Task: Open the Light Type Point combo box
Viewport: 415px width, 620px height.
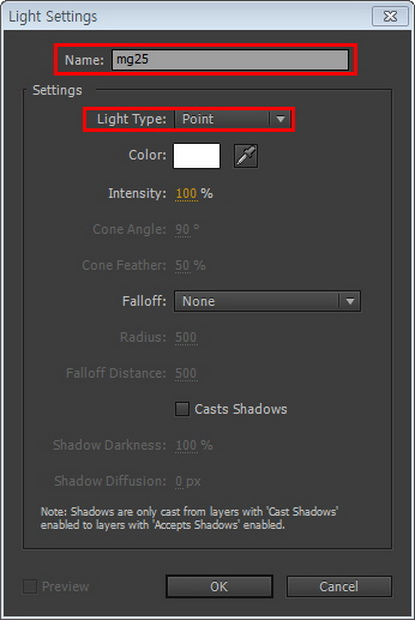Action: 232,119
